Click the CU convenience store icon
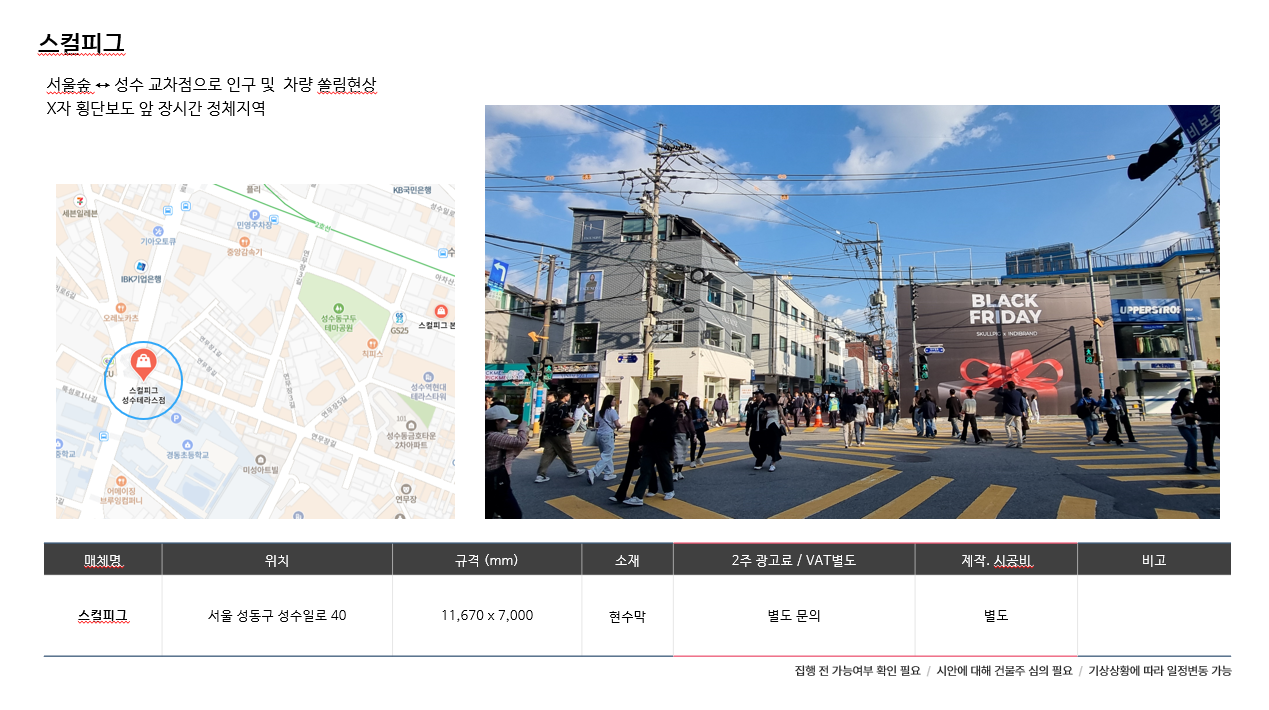 (x=109, y=360)
